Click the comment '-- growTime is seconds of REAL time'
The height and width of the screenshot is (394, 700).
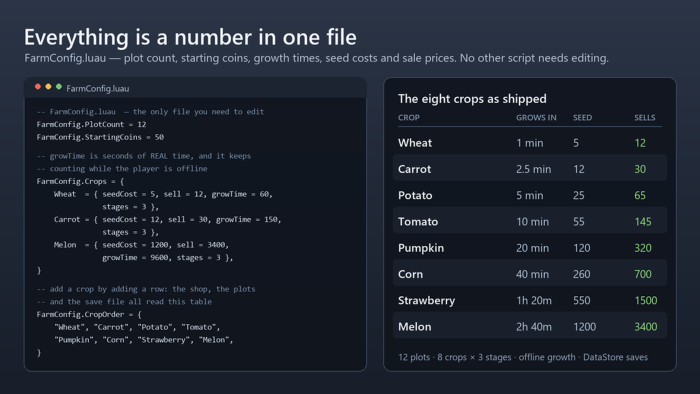(144, 156)
